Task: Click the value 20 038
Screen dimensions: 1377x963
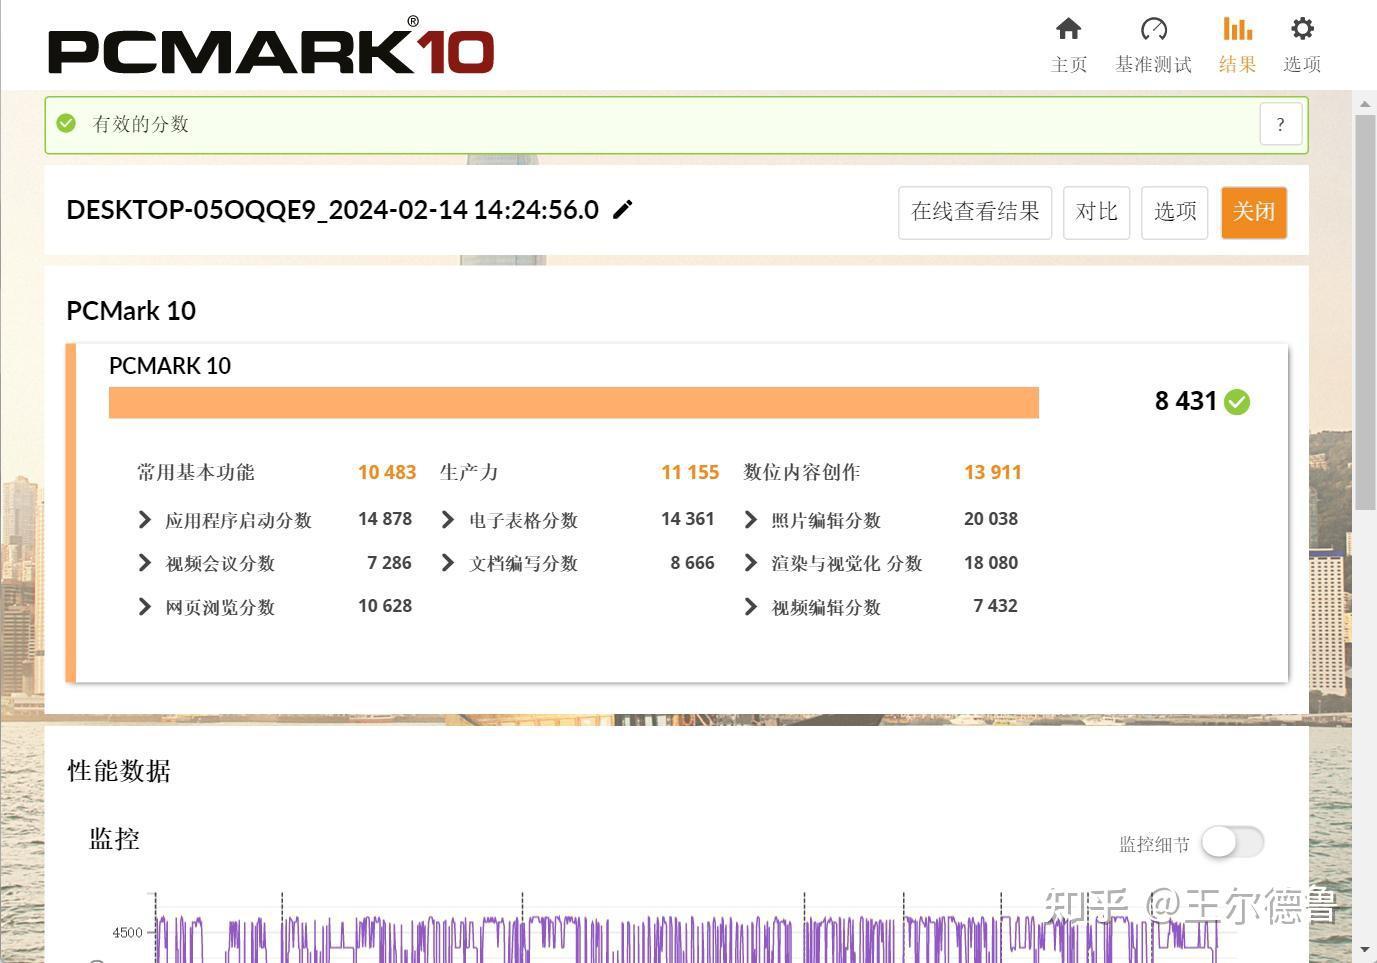Action: (991, 519)
